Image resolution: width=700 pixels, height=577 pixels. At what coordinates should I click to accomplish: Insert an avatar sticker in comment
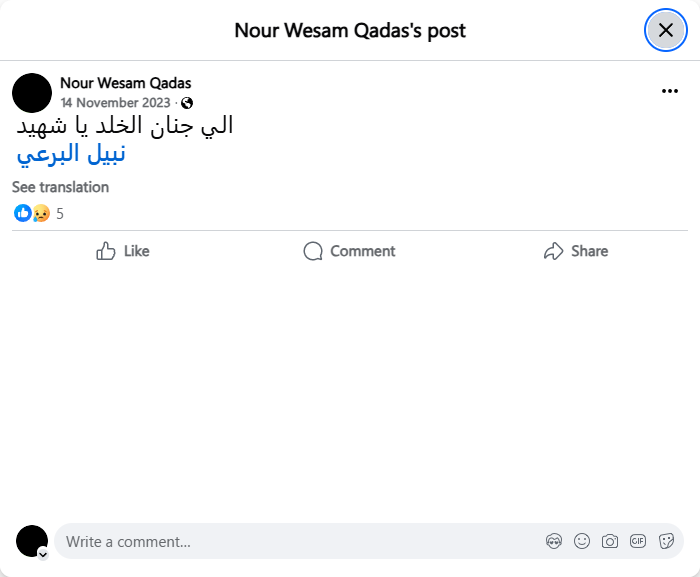click(x=554, y=541)
